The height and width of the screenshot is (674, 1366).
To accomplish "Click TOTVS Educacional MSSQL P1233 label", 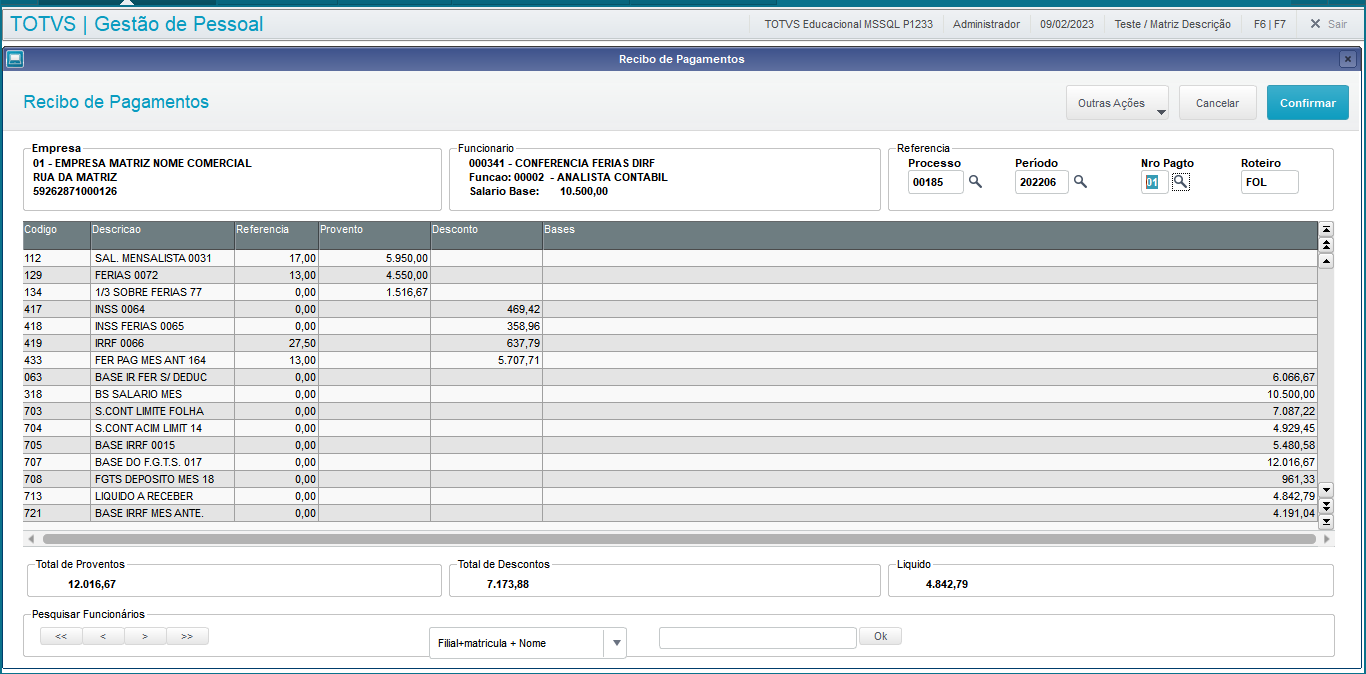I will tap(848, 24).
